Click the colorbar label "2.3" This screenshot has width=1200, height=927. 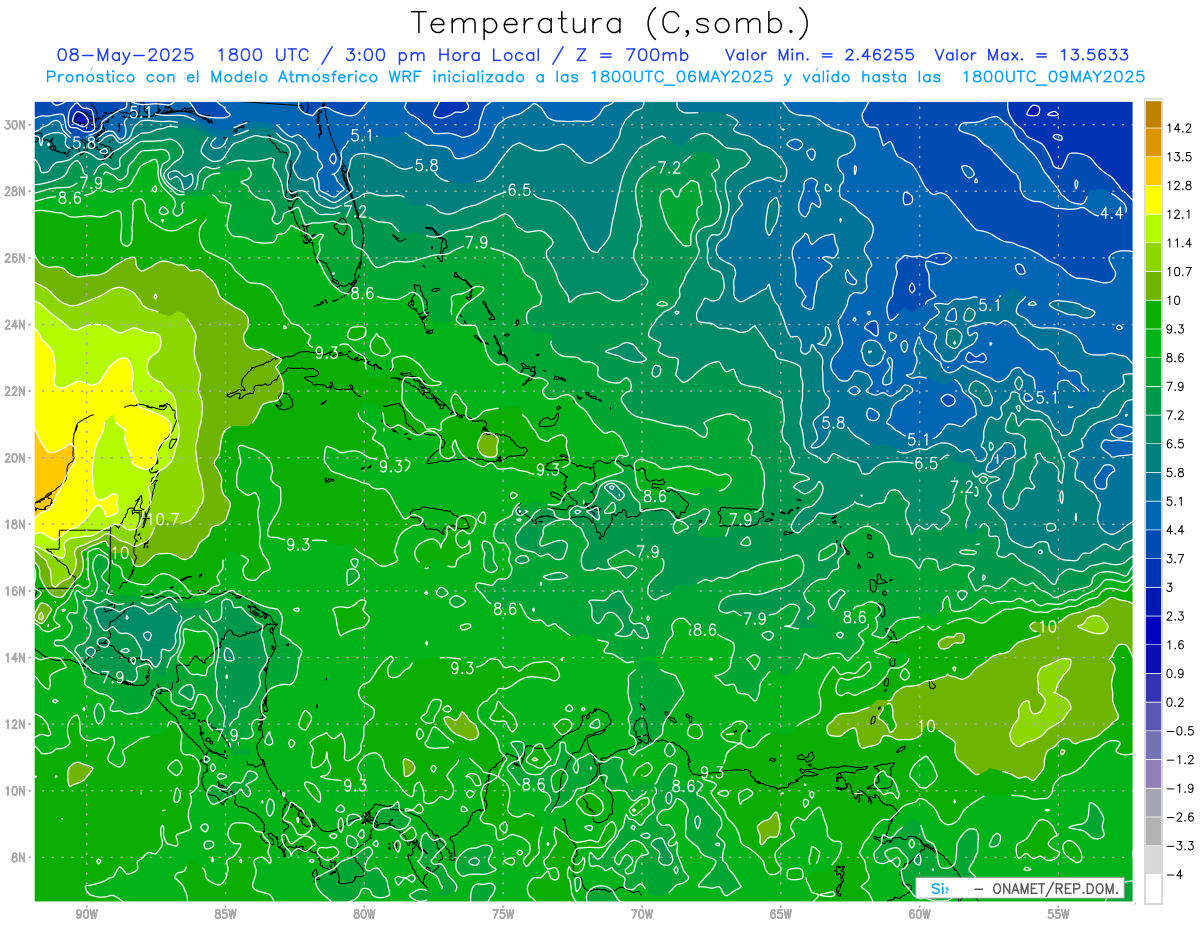tap(1176, 616)
